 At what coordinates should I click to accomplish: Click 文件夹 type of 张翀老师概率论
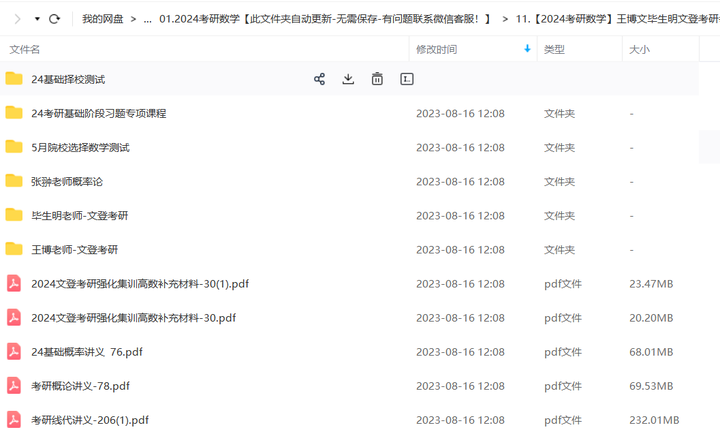click(x=559, y=182)
